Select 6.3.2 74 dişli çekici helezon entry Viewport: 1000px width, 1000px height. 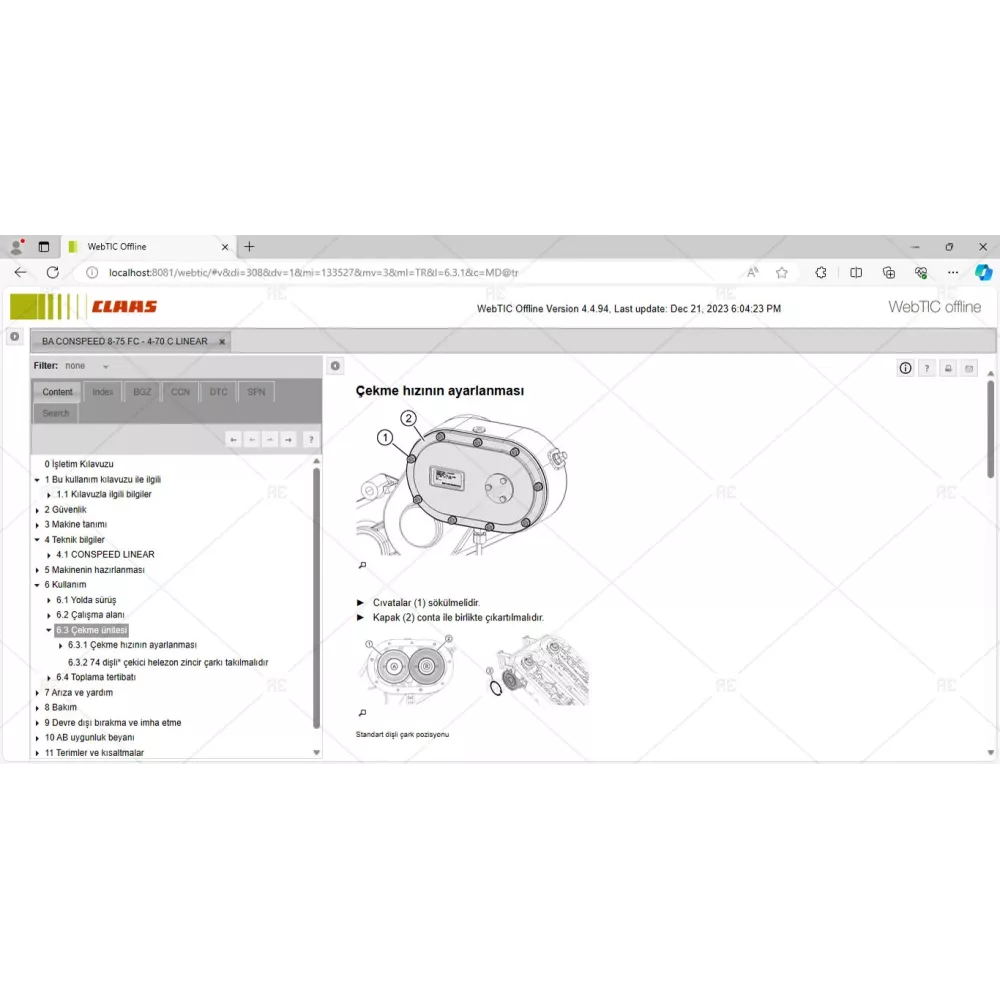pyautogui.click(x=168, y=662)
